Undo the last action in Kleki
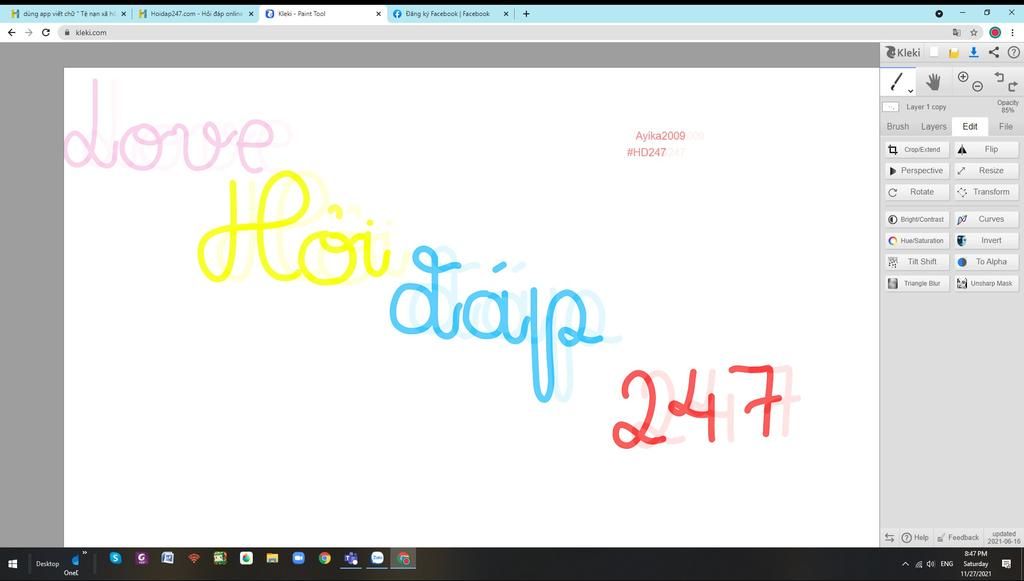The width and height of the screenshot is (1024, 581). click(999, 77)
